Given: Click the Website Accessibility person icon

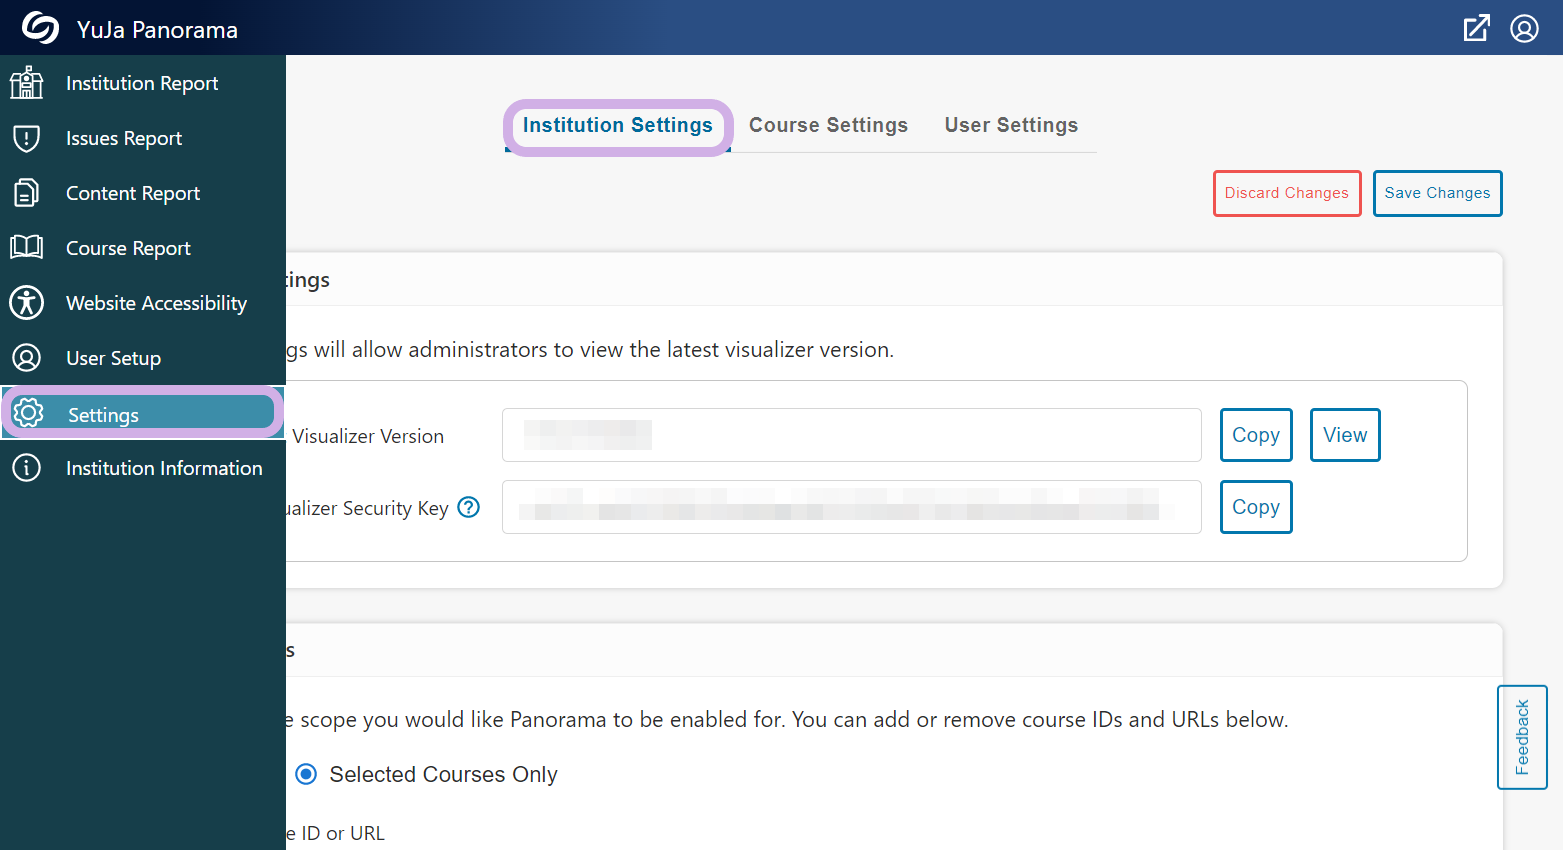Looking at the screenshot, I should click(x=27, y=302).
